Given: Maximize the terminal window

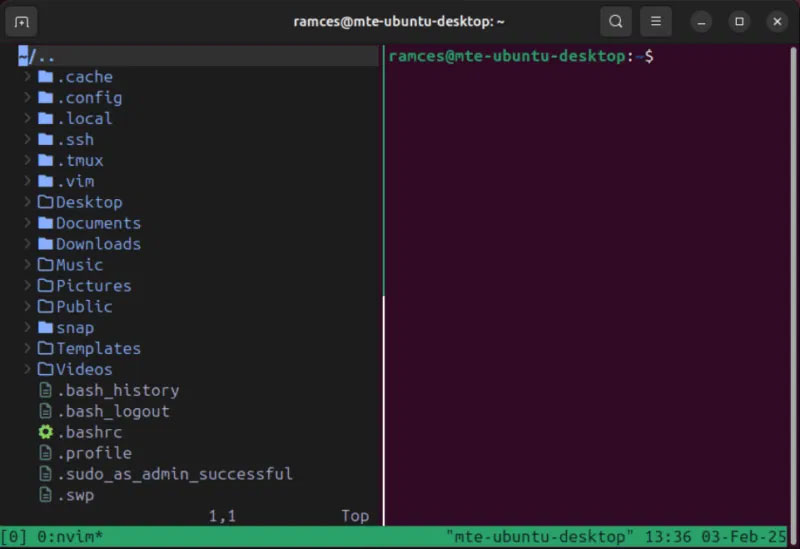Looking at the screenshot, I should click(739, 21).
